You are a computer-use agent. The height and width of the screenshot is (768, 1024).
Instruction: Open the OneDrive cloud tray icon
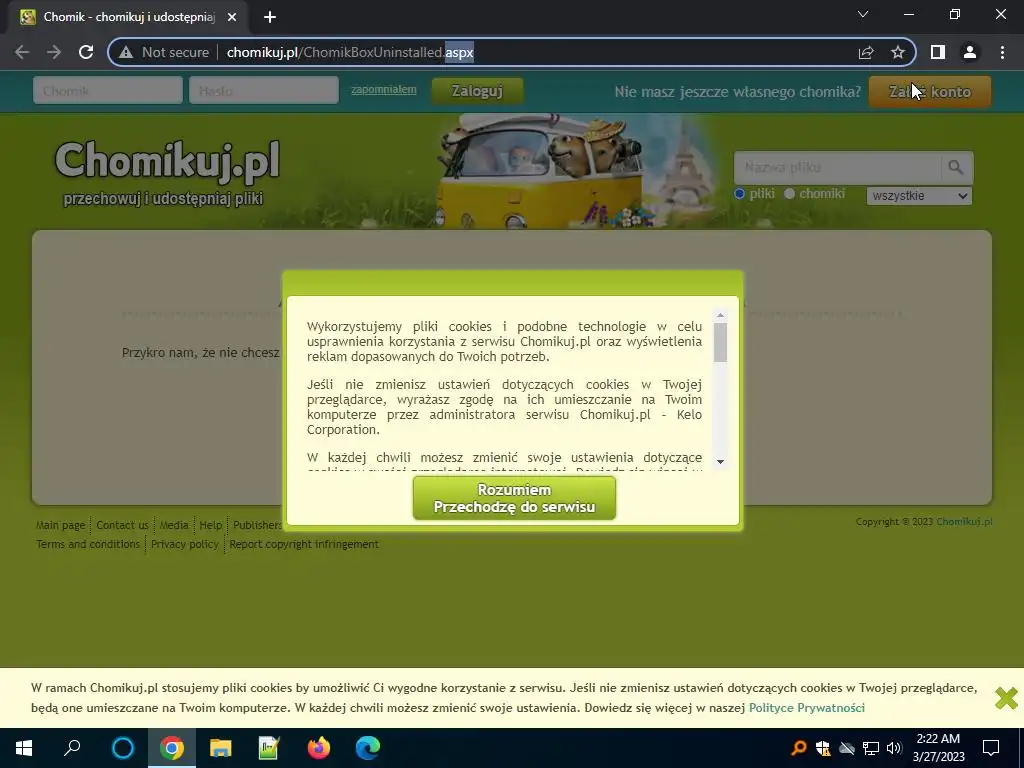(846, 748)
